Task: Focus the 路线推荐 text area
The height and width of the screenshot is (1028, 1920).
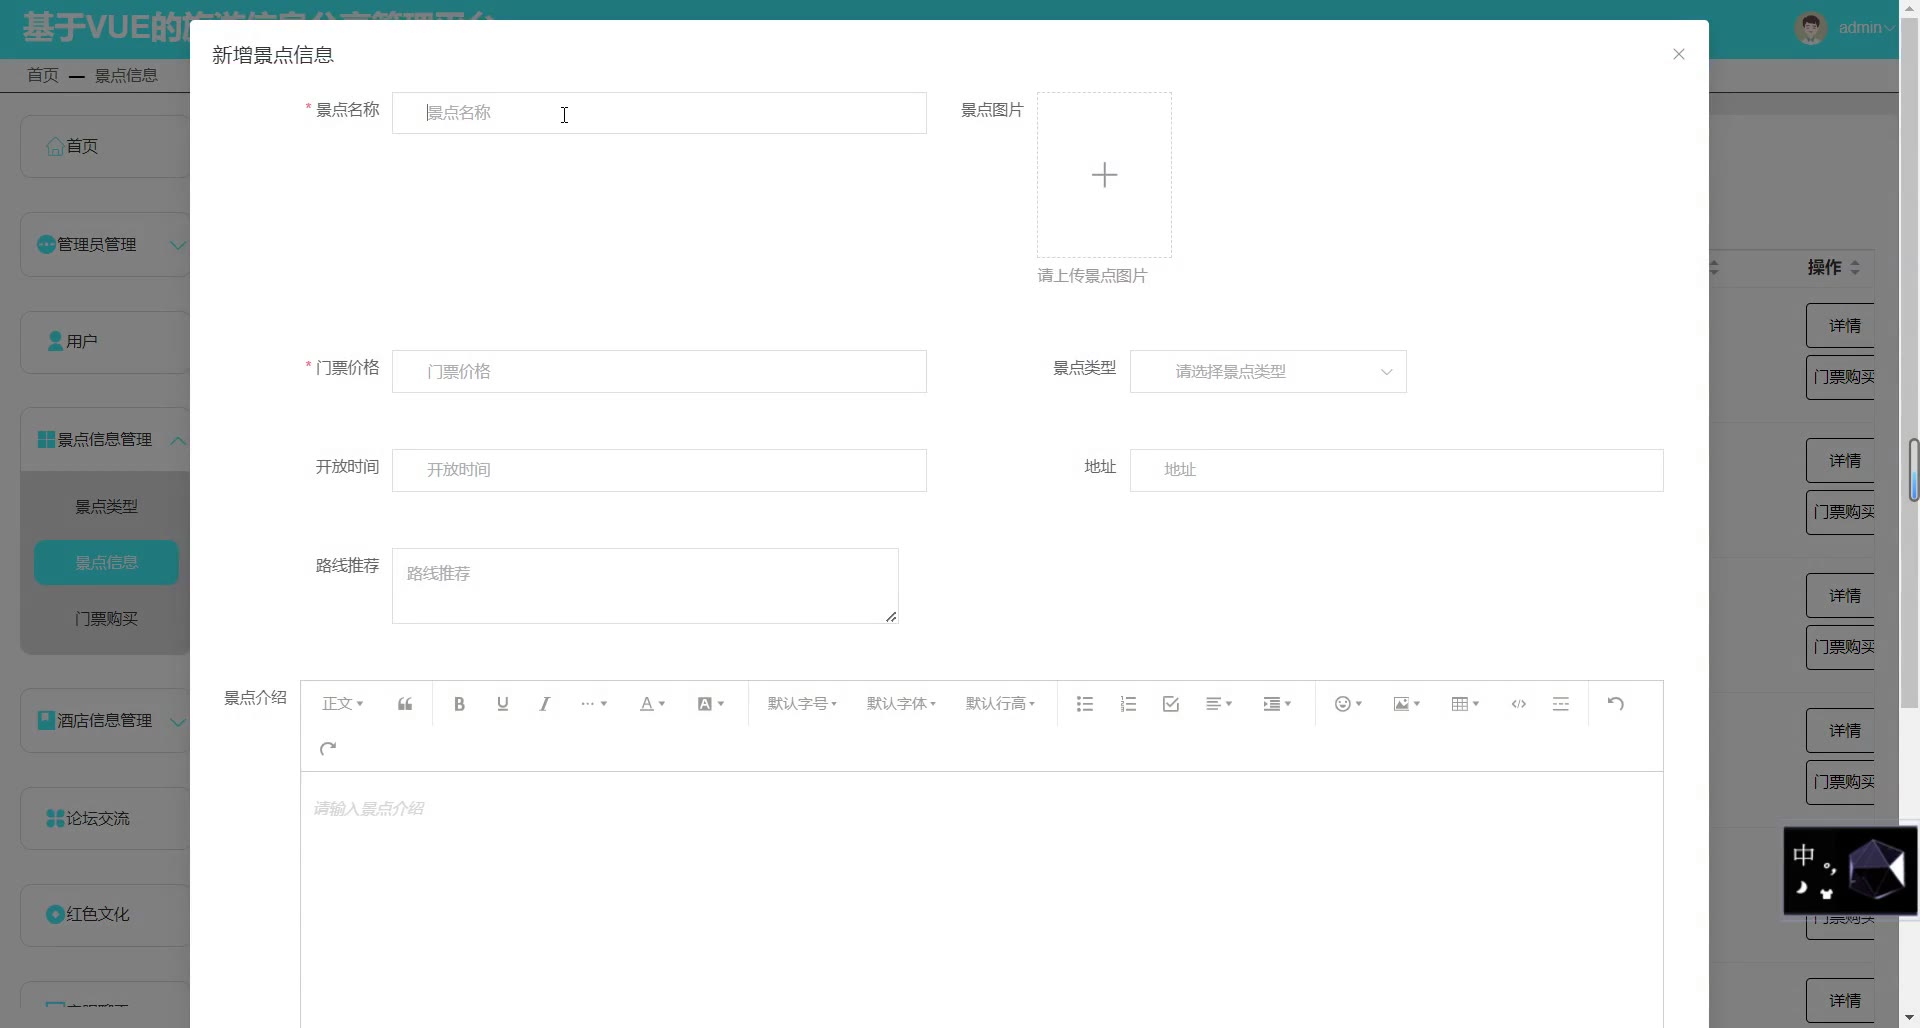Action: [x=645, y=586]
